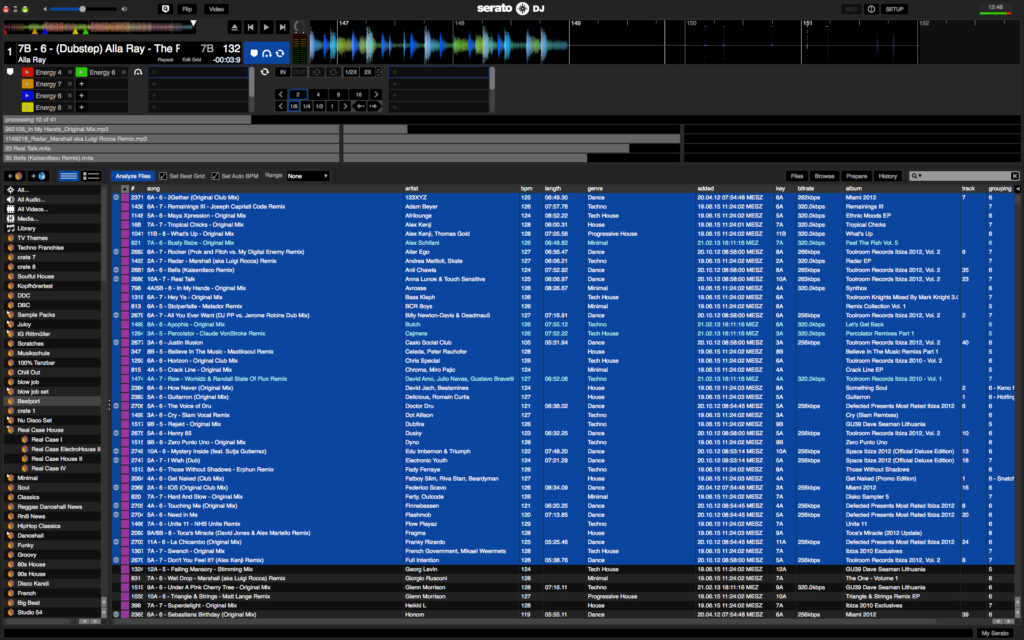Select the 1/8 beat loop roll size
Image resolution: width=1024 pixels, height=640 pixels.
click(x=294, y=106)
